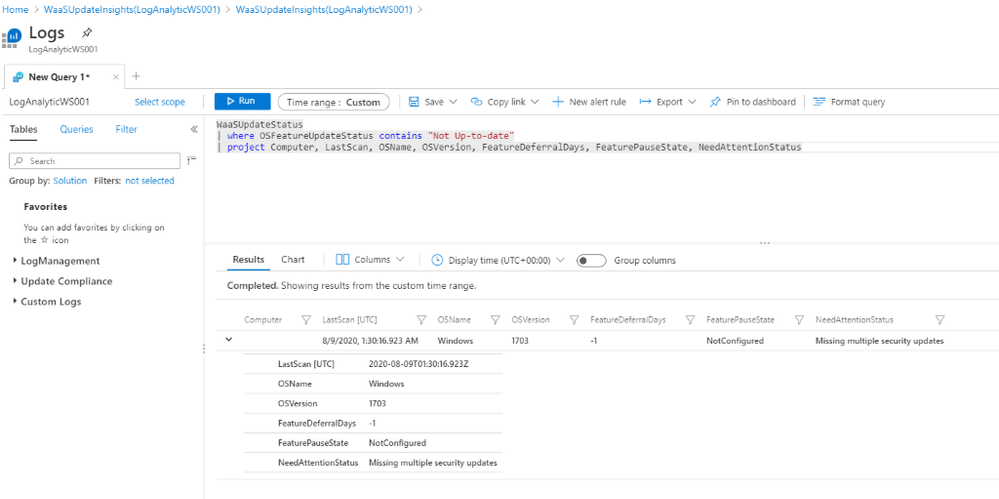This screenshot has width=999, height=499.
Task: Change Group by Solution setting
Action: [70, 181]
